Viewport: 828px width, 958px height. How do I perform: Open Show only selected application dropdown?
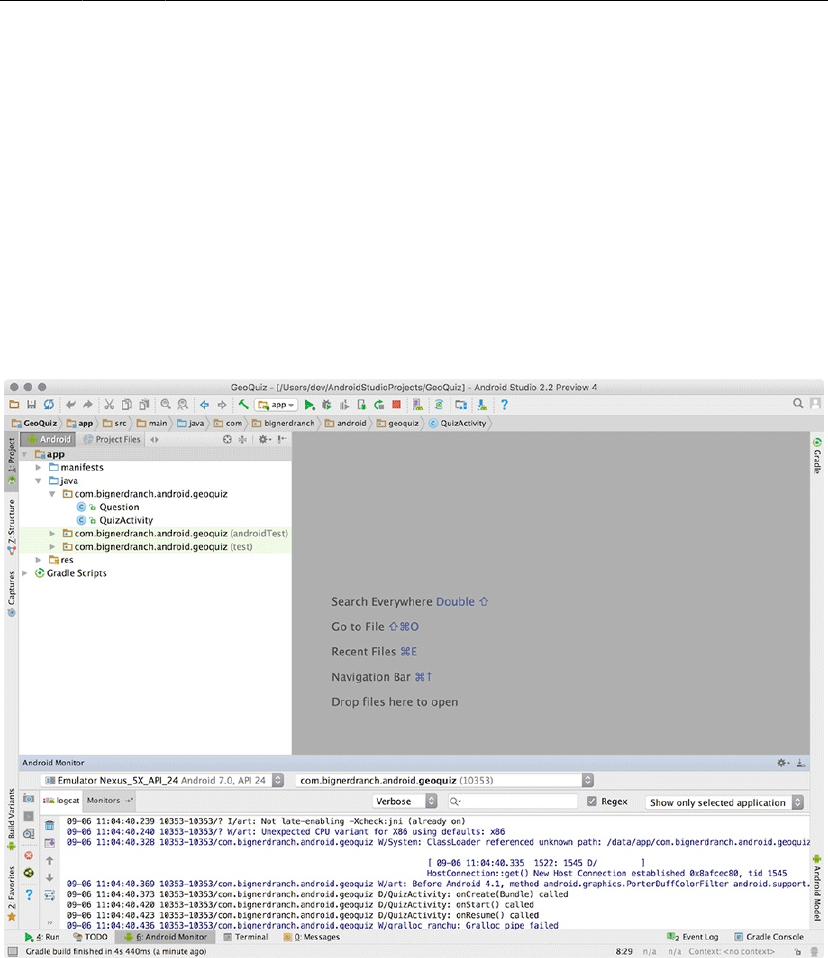tap(724, 802)
